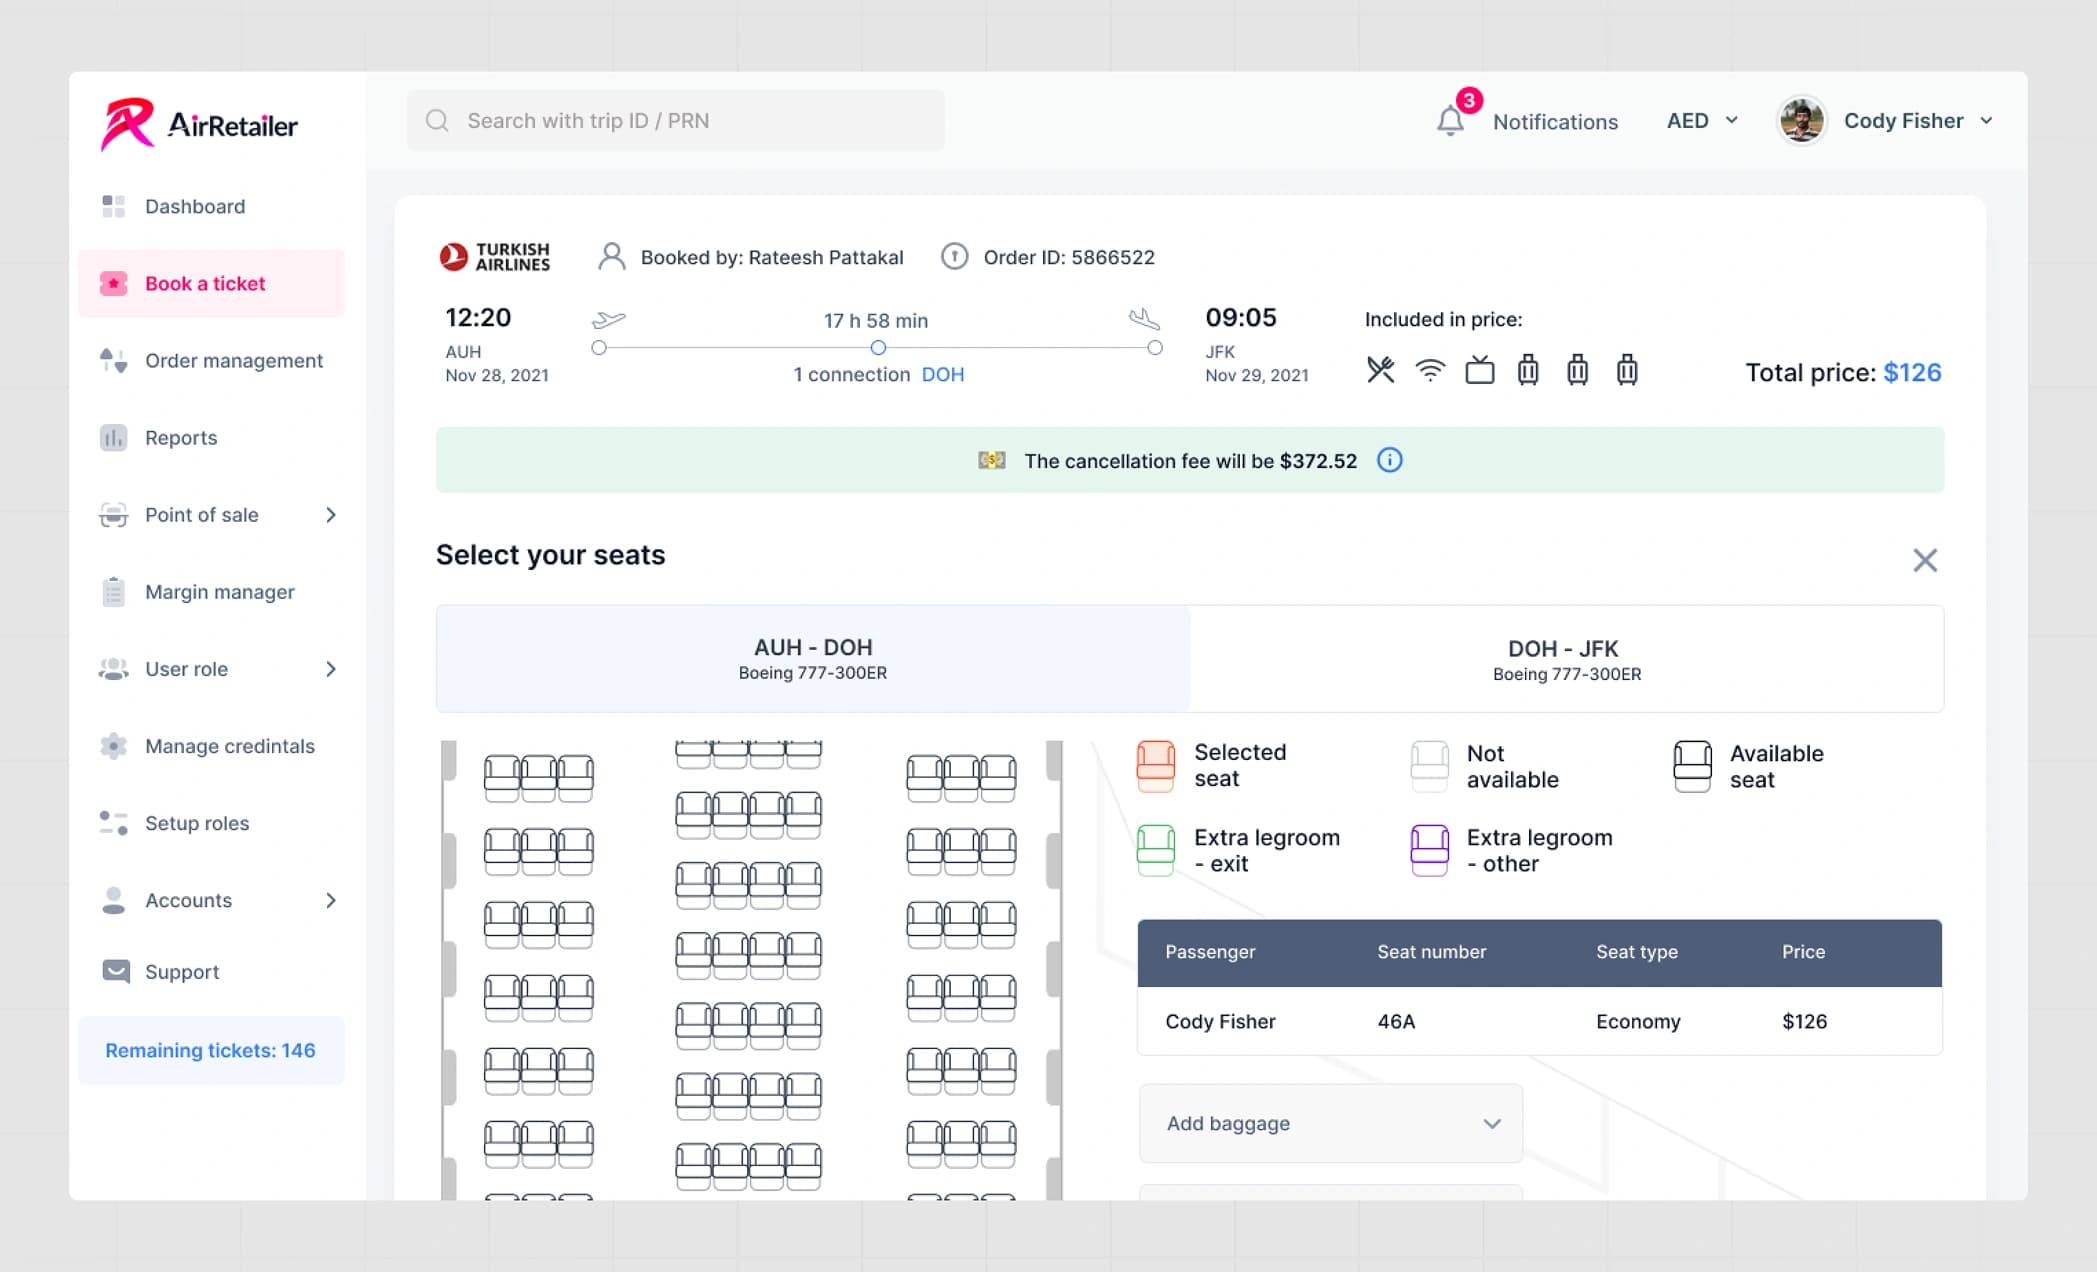The width and height of the screenshot is (2097, 1272).
Task: Open the Dashboard sidebar item
Action: click(211, 206)
